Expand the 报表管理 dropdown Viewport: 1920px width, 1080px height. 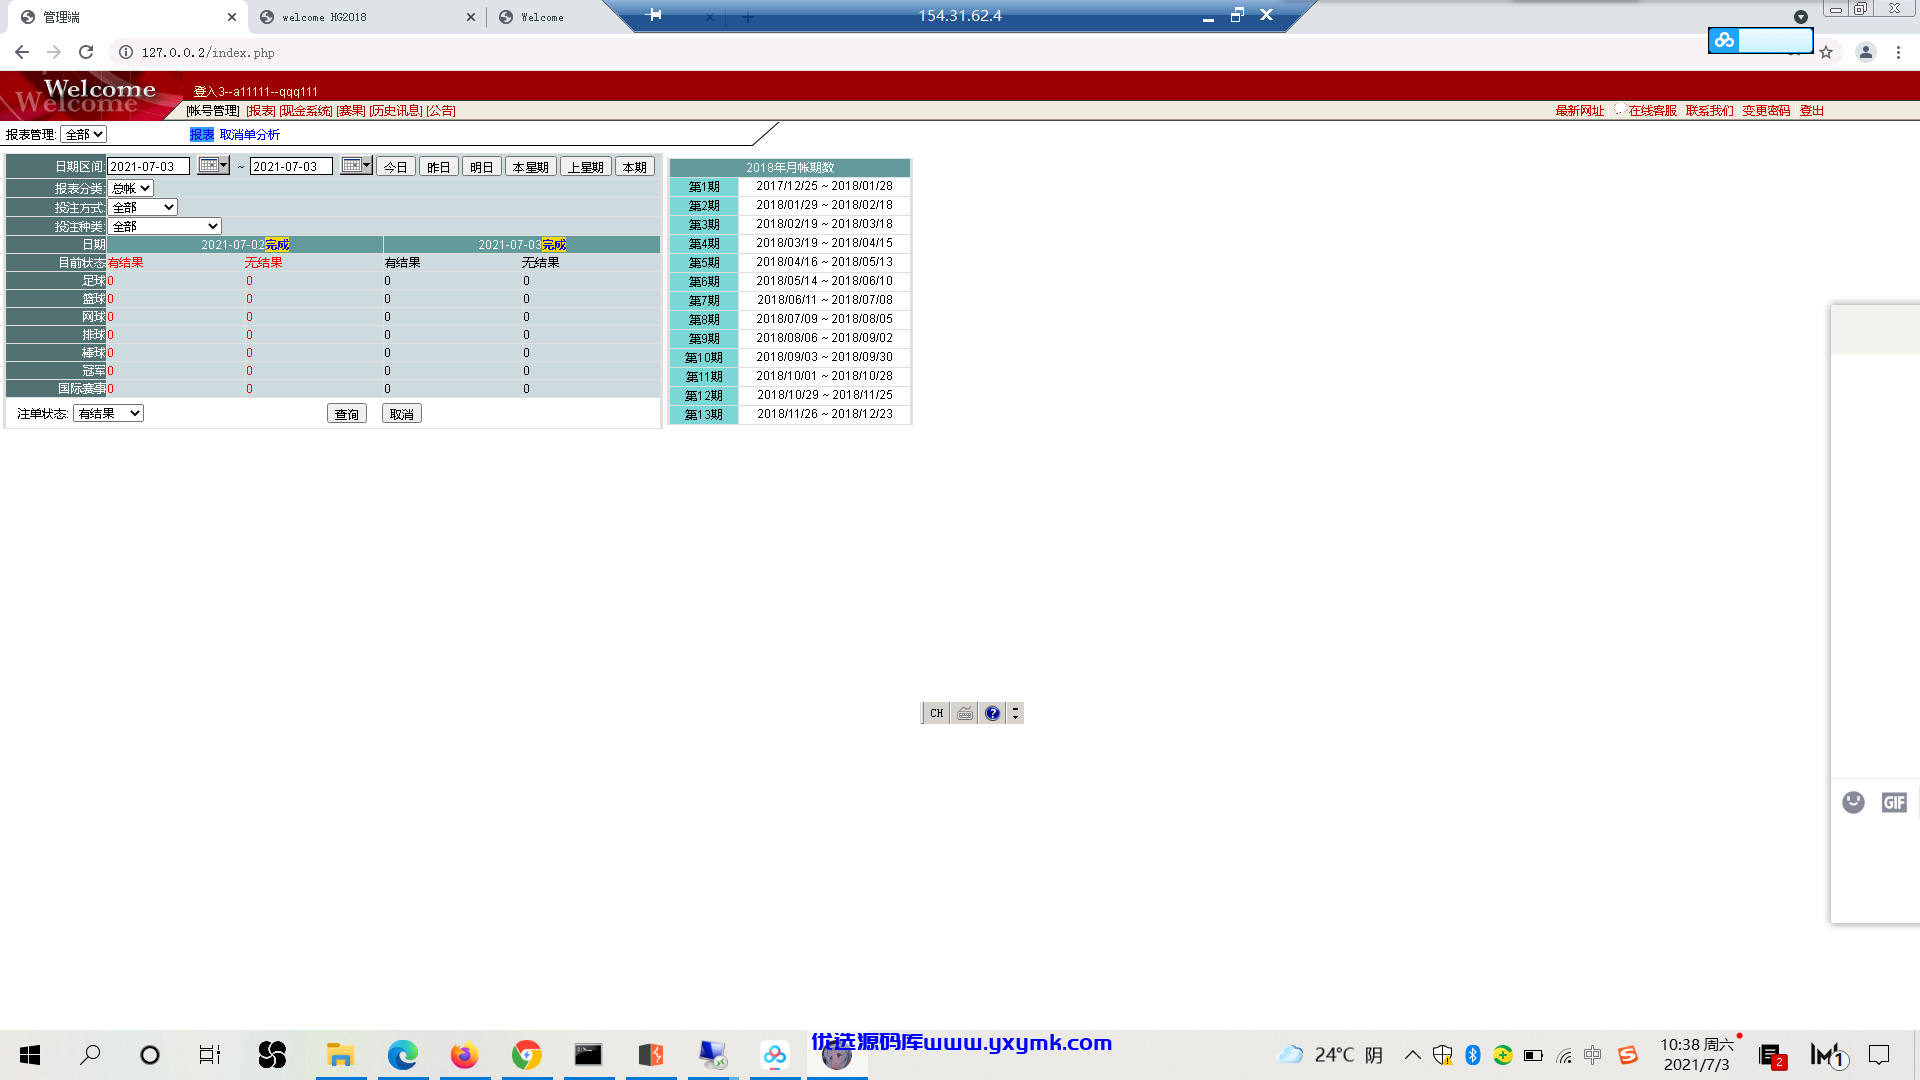tap(83, 134)
